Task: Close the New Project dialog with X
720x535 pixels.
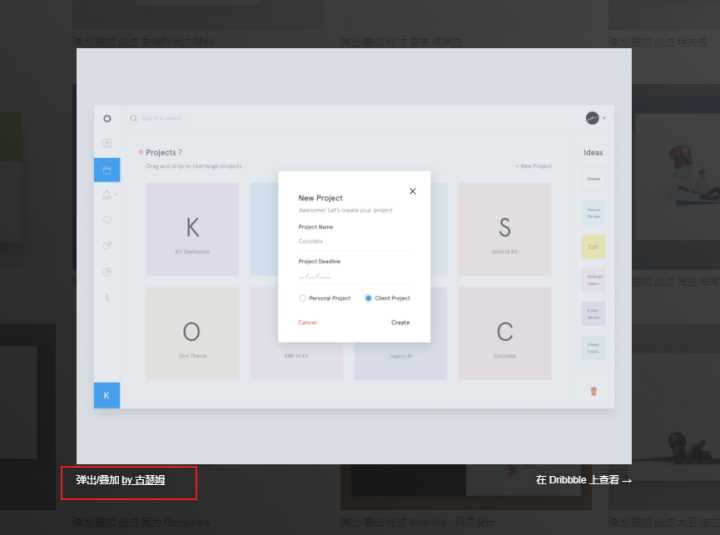Action: 412,191
